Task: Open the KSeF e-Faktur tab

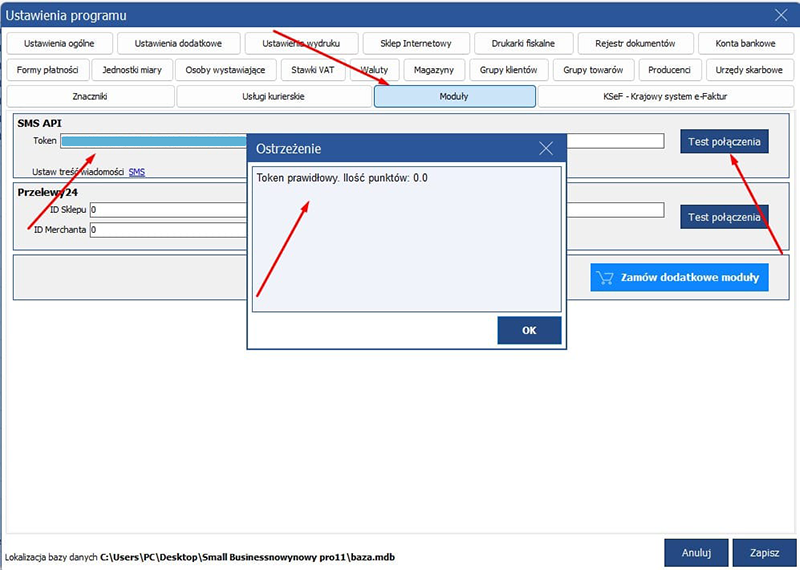Action: [665, 96]
